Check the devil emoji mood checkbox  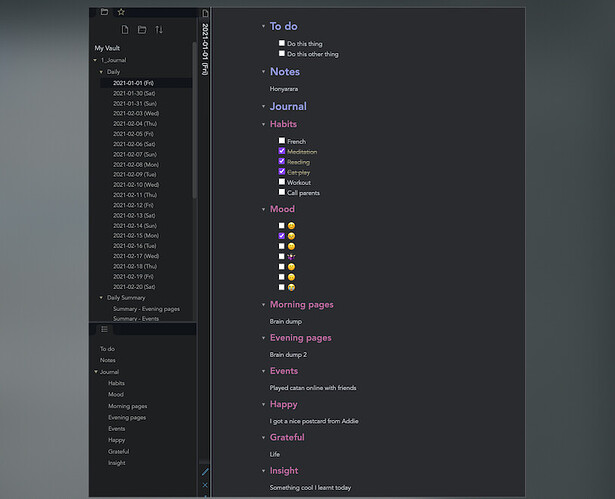pyautogui.click(x=282, y=256)
